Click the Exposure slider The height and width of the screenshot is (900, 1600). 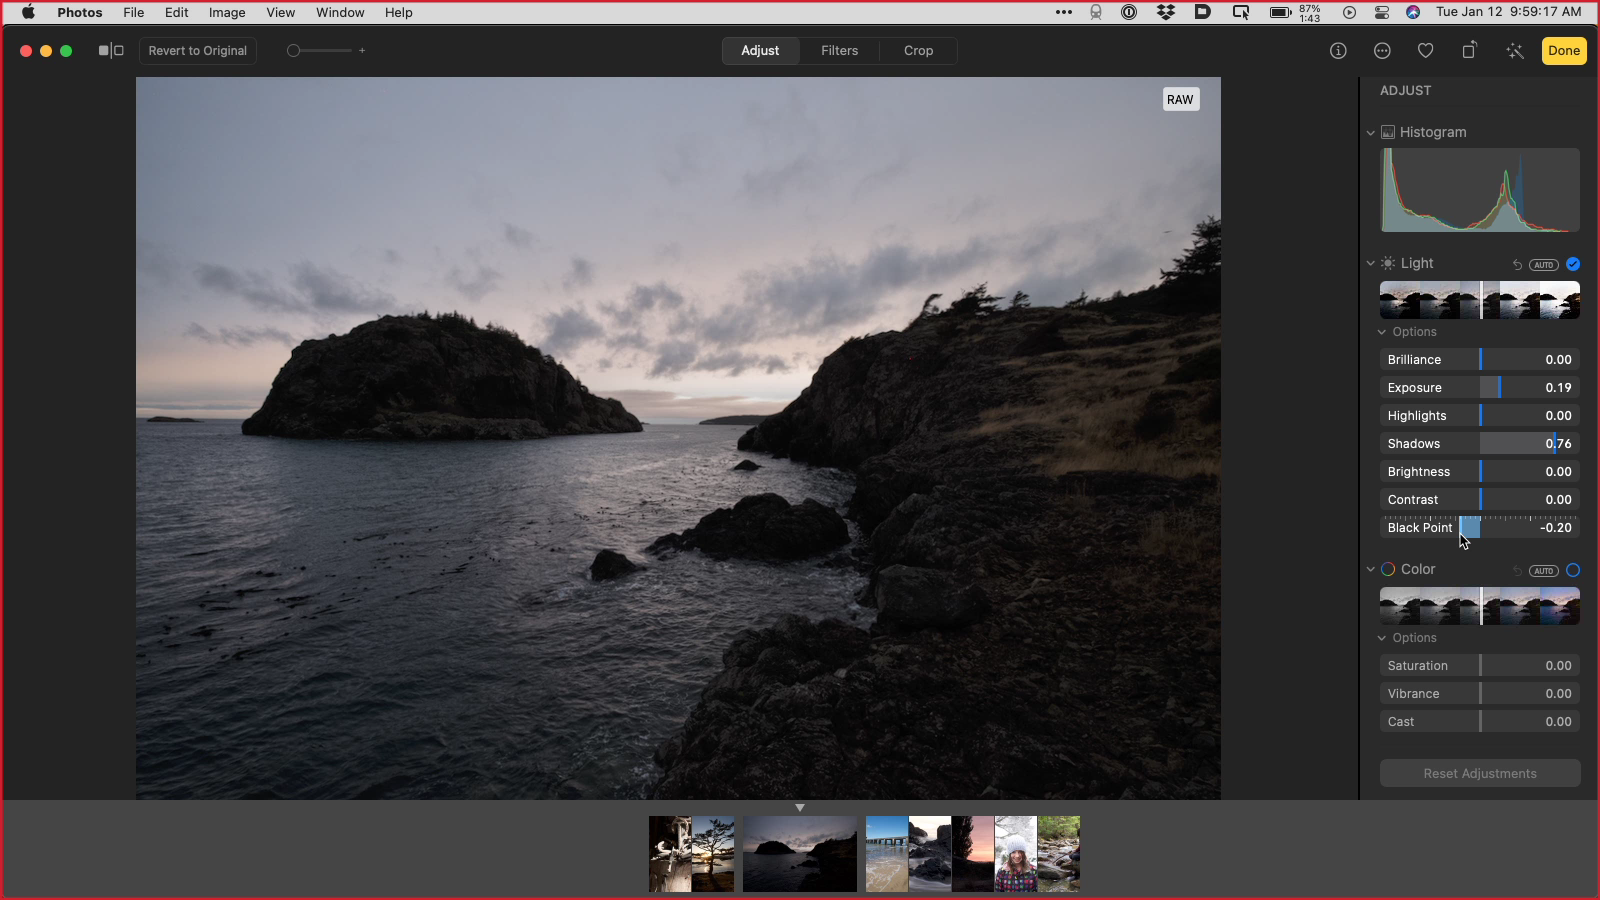1480,388
